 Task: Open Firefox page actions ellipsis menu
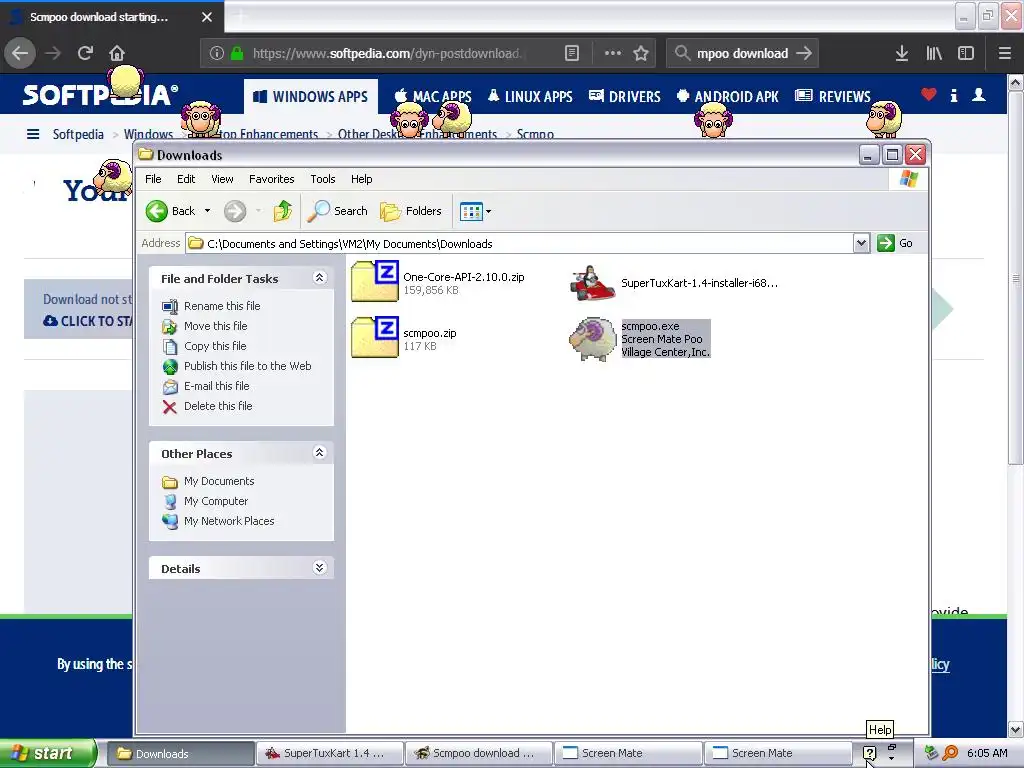(613, 54)
